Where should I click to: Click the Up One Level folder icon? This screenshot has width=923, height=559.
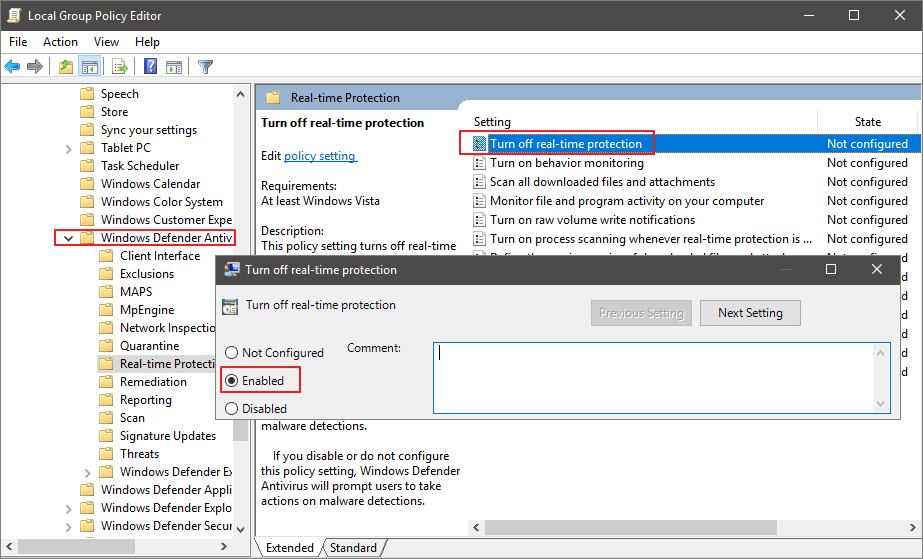66,67
